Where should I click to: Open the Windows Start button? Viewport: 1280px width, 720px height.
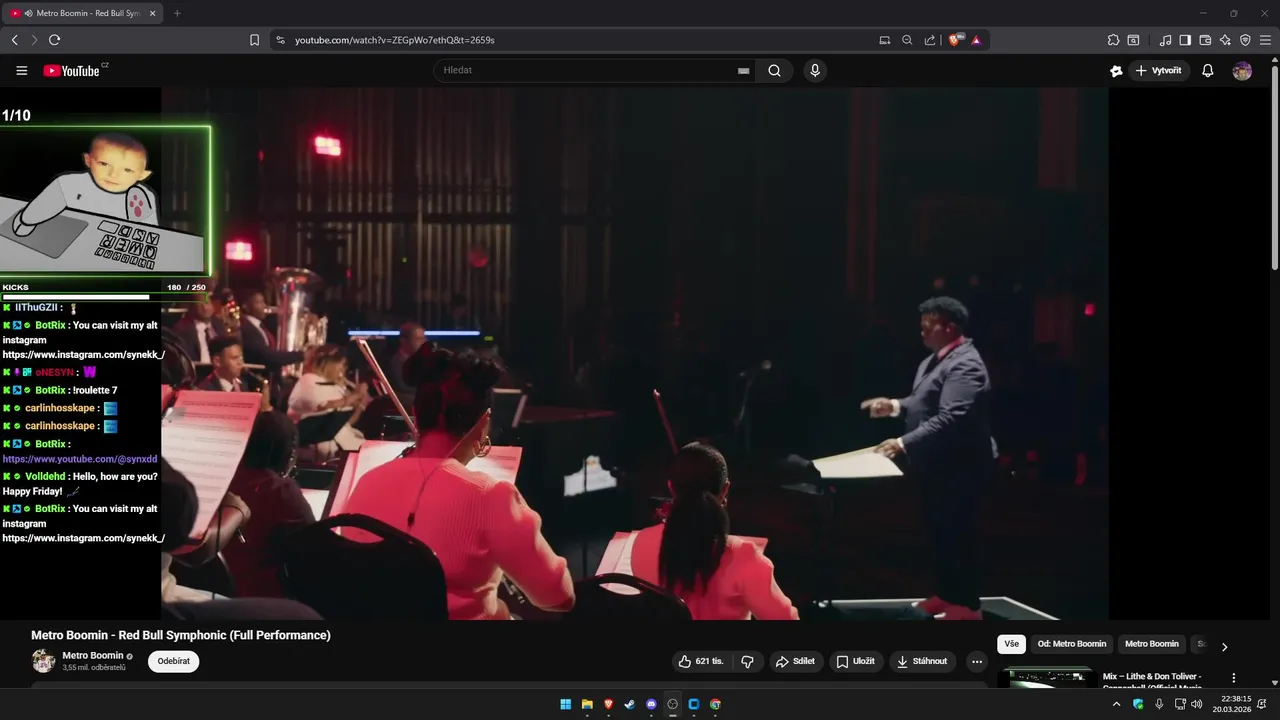click(x=566, y=704)
